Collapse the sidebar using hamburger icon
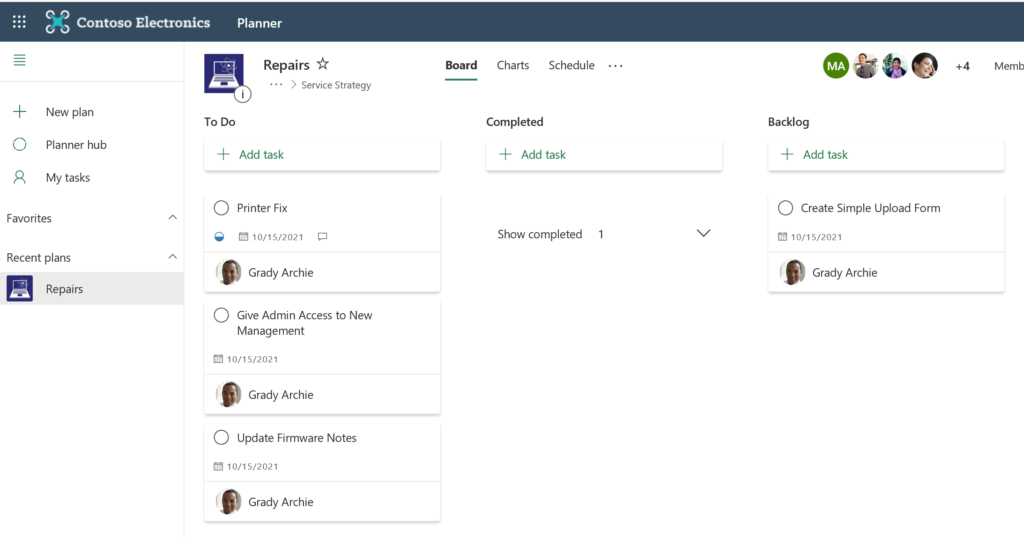 (x=20, y=60)
